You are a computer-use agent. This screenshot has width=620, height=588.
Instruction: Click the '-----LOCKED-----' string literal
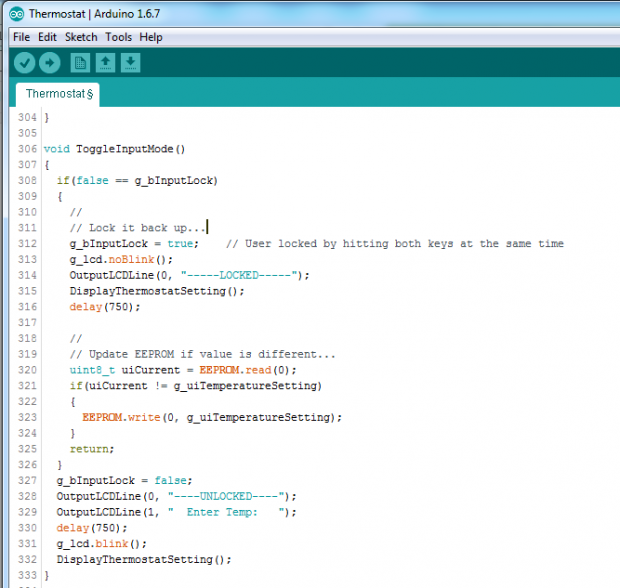pyautogui.click(x=239, y=275)
